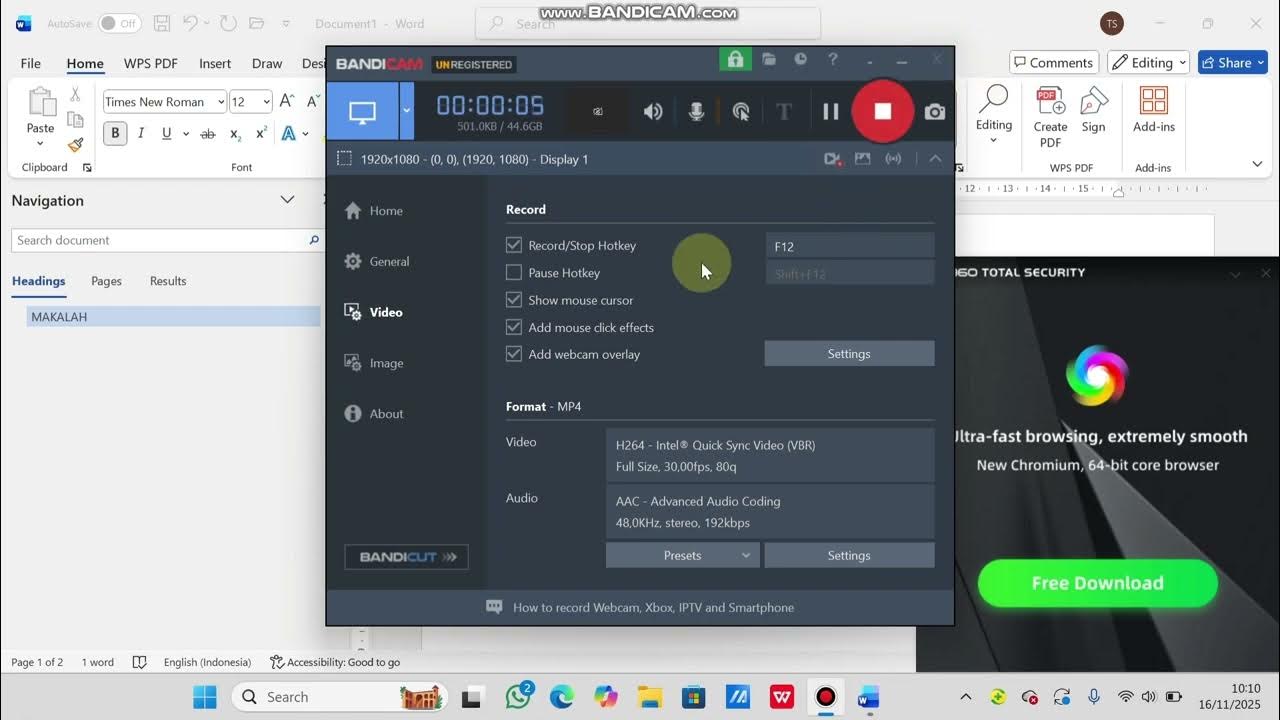Viewport: 1280px width, 720px height.
Task: Toggle Add mouse click effects checkbox
Action: click(x=514, y=327)
